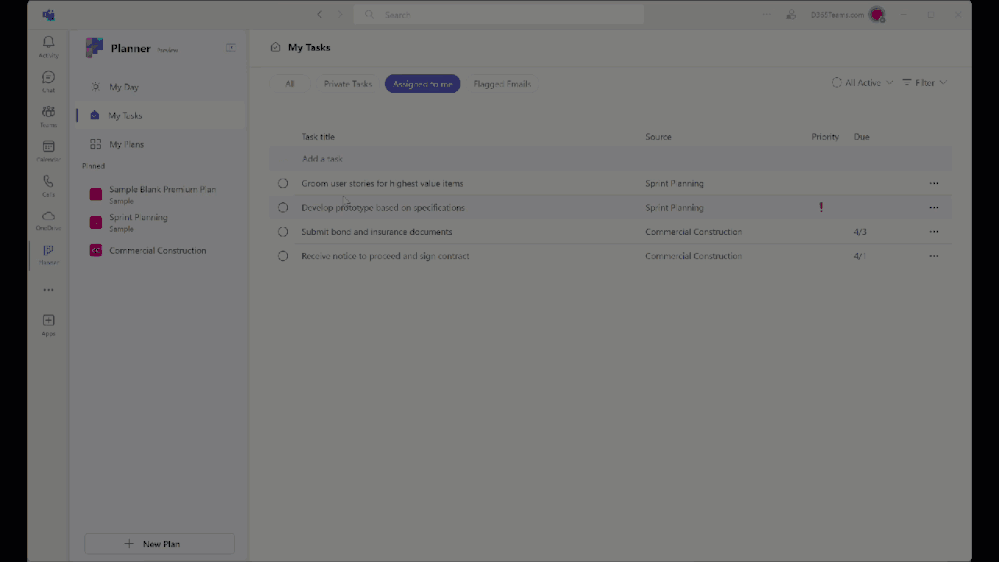The image size is (999, 562).
Task: Open more options for Submit bond task
Action: 933,232
